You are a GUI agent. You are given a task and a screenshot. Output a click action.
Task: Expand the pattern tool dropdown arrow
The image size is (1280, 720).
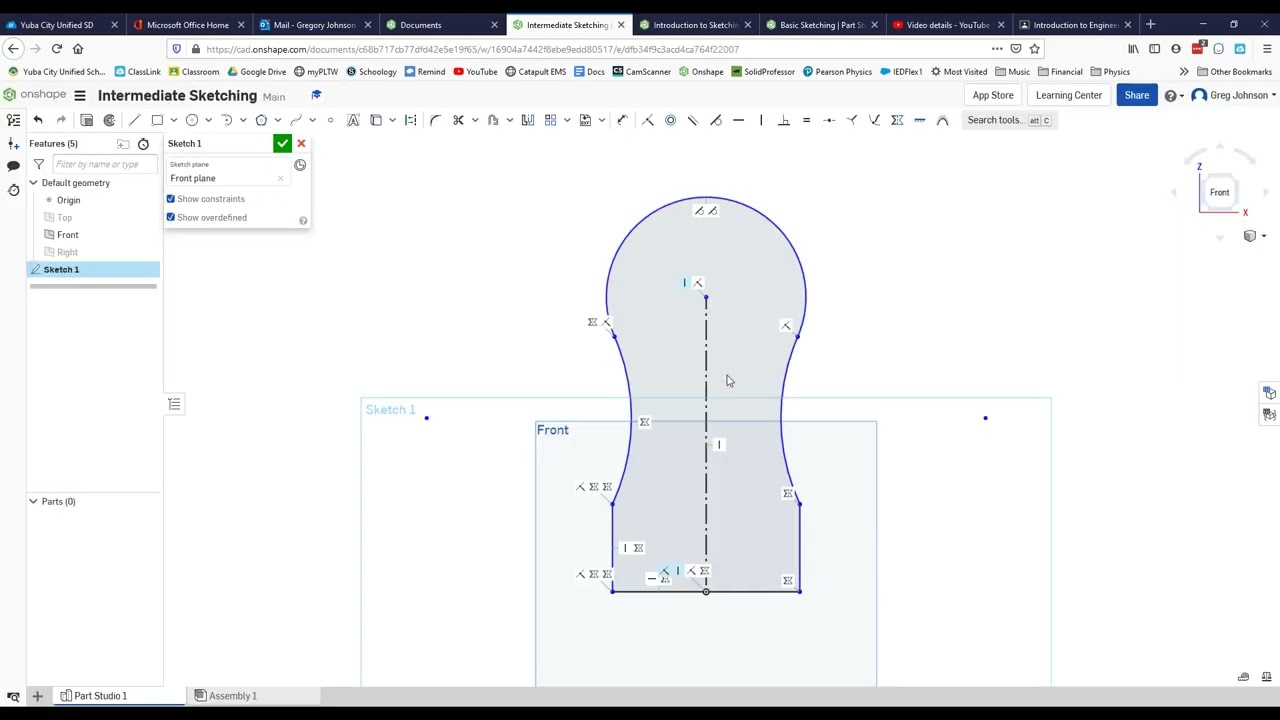(567, 120)
